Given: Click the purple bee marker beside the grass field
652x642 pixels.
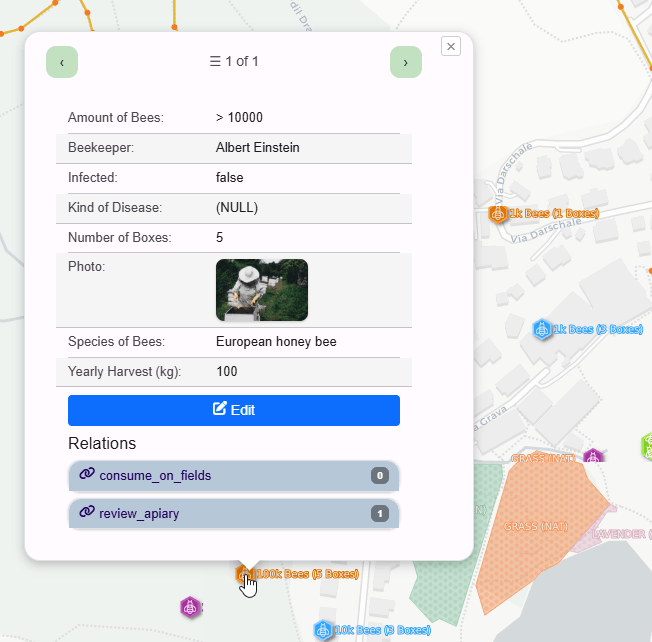Looking at the screenshot, I should pyautogui.click(x=594, y=457).
